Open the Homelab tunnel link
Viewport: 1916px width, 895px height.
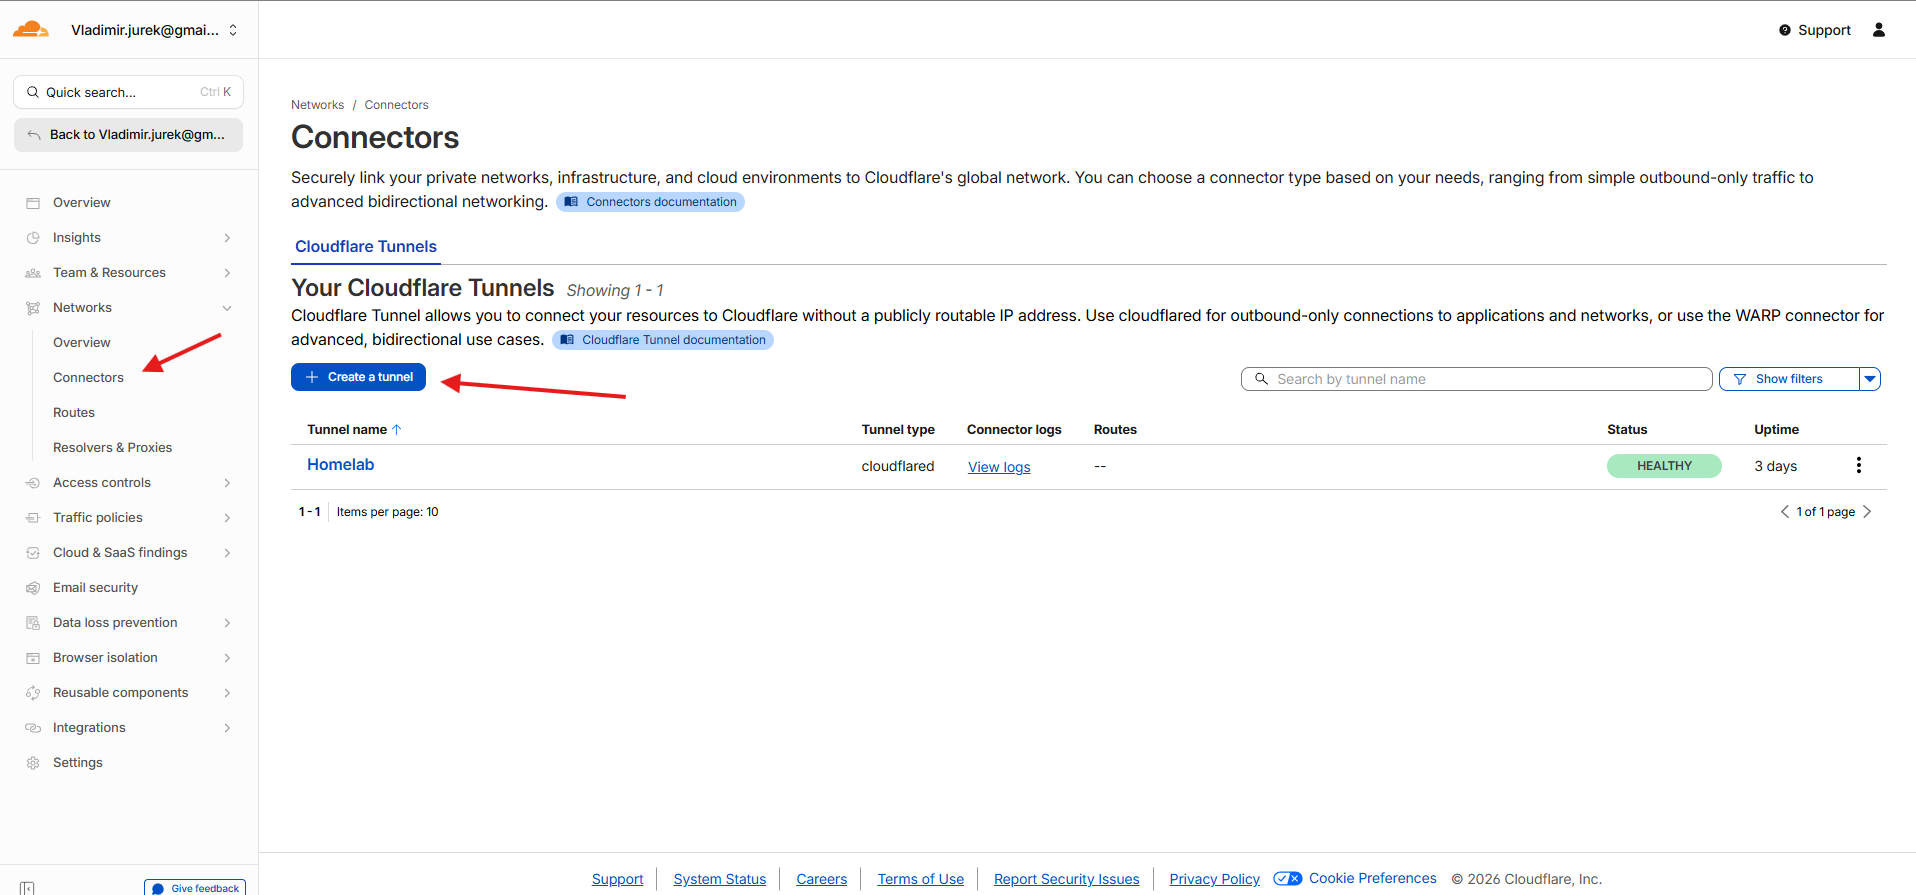click(340, 465)
